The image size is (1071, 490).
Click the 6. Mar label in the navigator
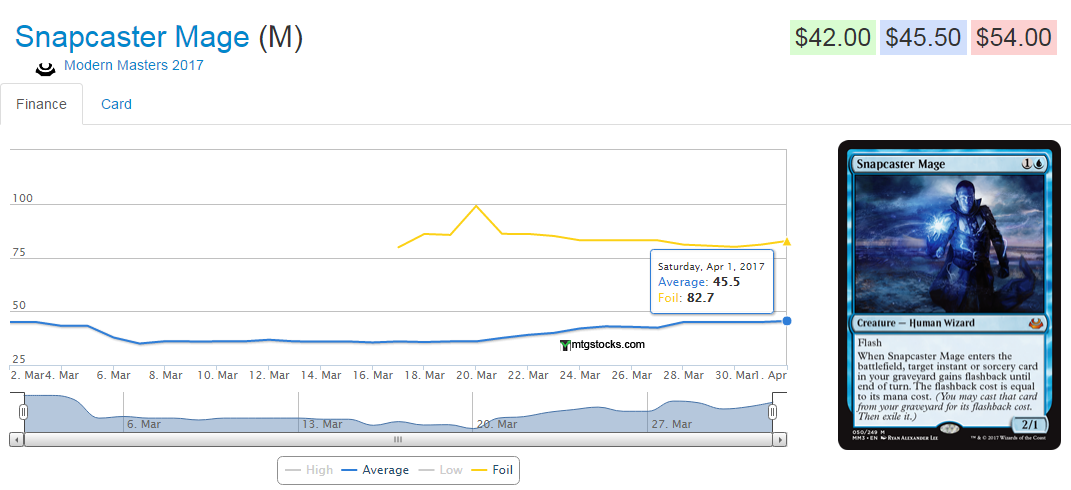point(144,424)
